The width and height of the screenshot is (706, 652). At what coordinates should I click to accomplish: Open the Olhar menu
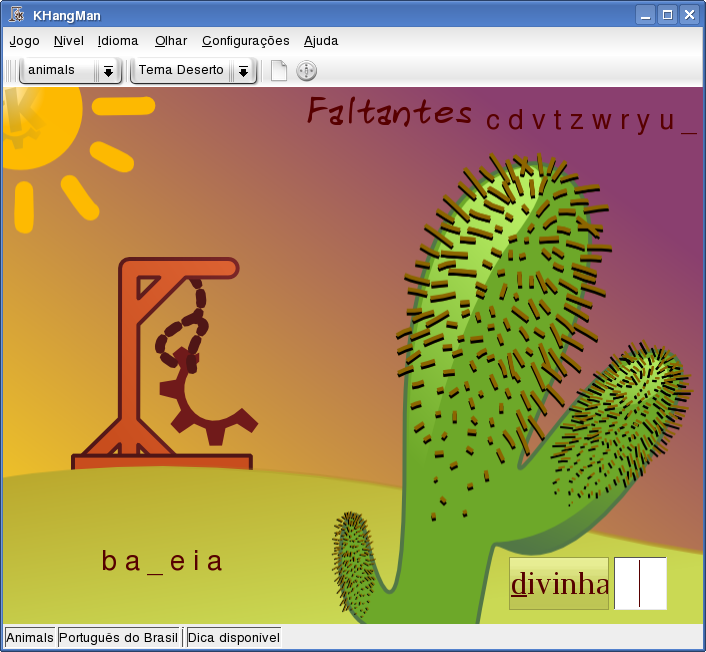click(171, 41)
